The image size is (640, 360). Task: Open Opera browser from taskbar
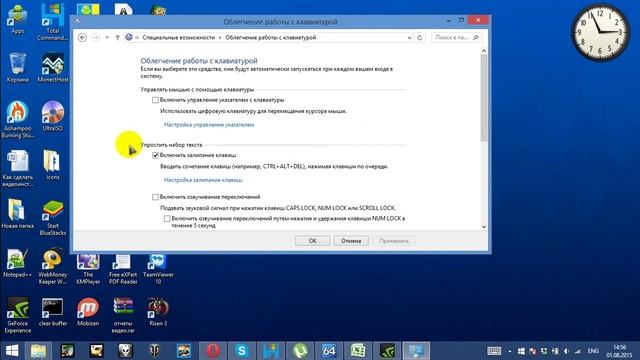(x=213, y=351)
